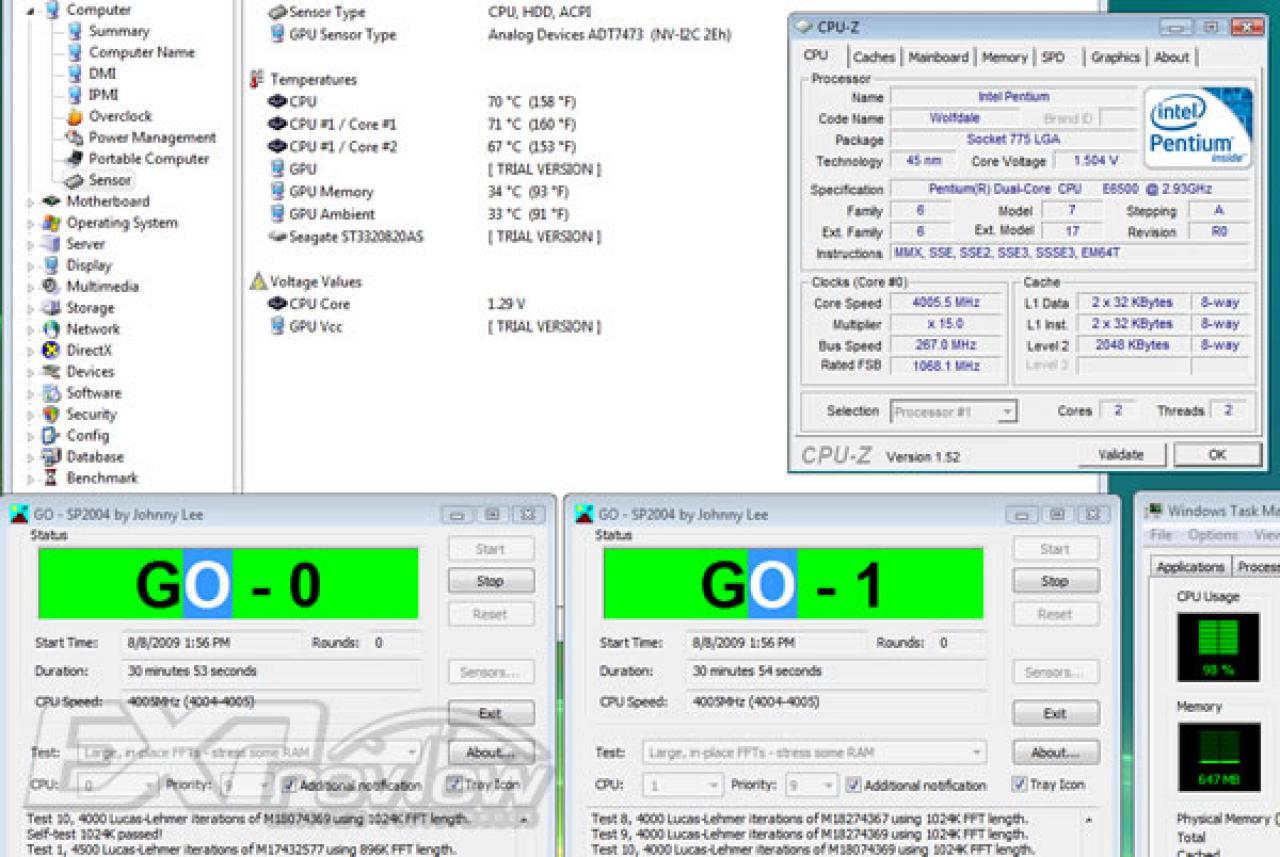1280x857 pixels.
Task: Switch to the About tab in CPU-Z
Action: click(x=1172, y=57)
